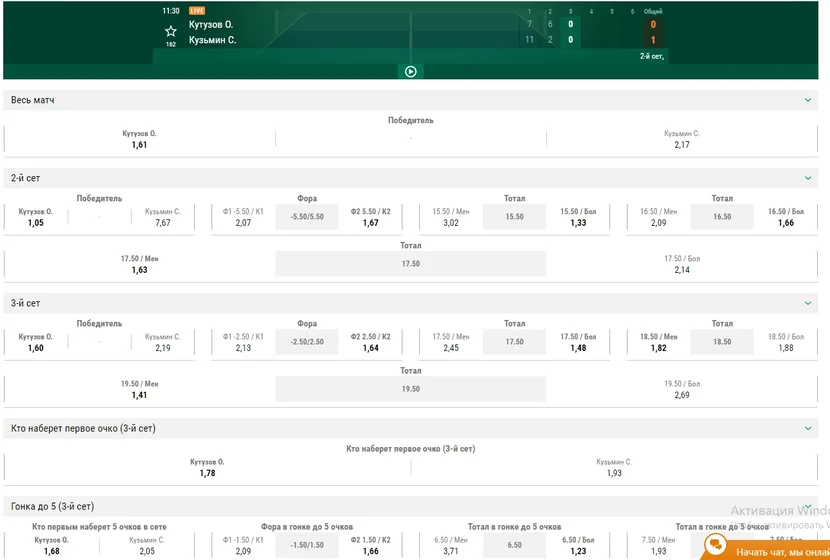The image size is (830, 560).
Task: Bet Кузьмин С. first to 5 points 2,05
Action: click(x=147, y=546)
